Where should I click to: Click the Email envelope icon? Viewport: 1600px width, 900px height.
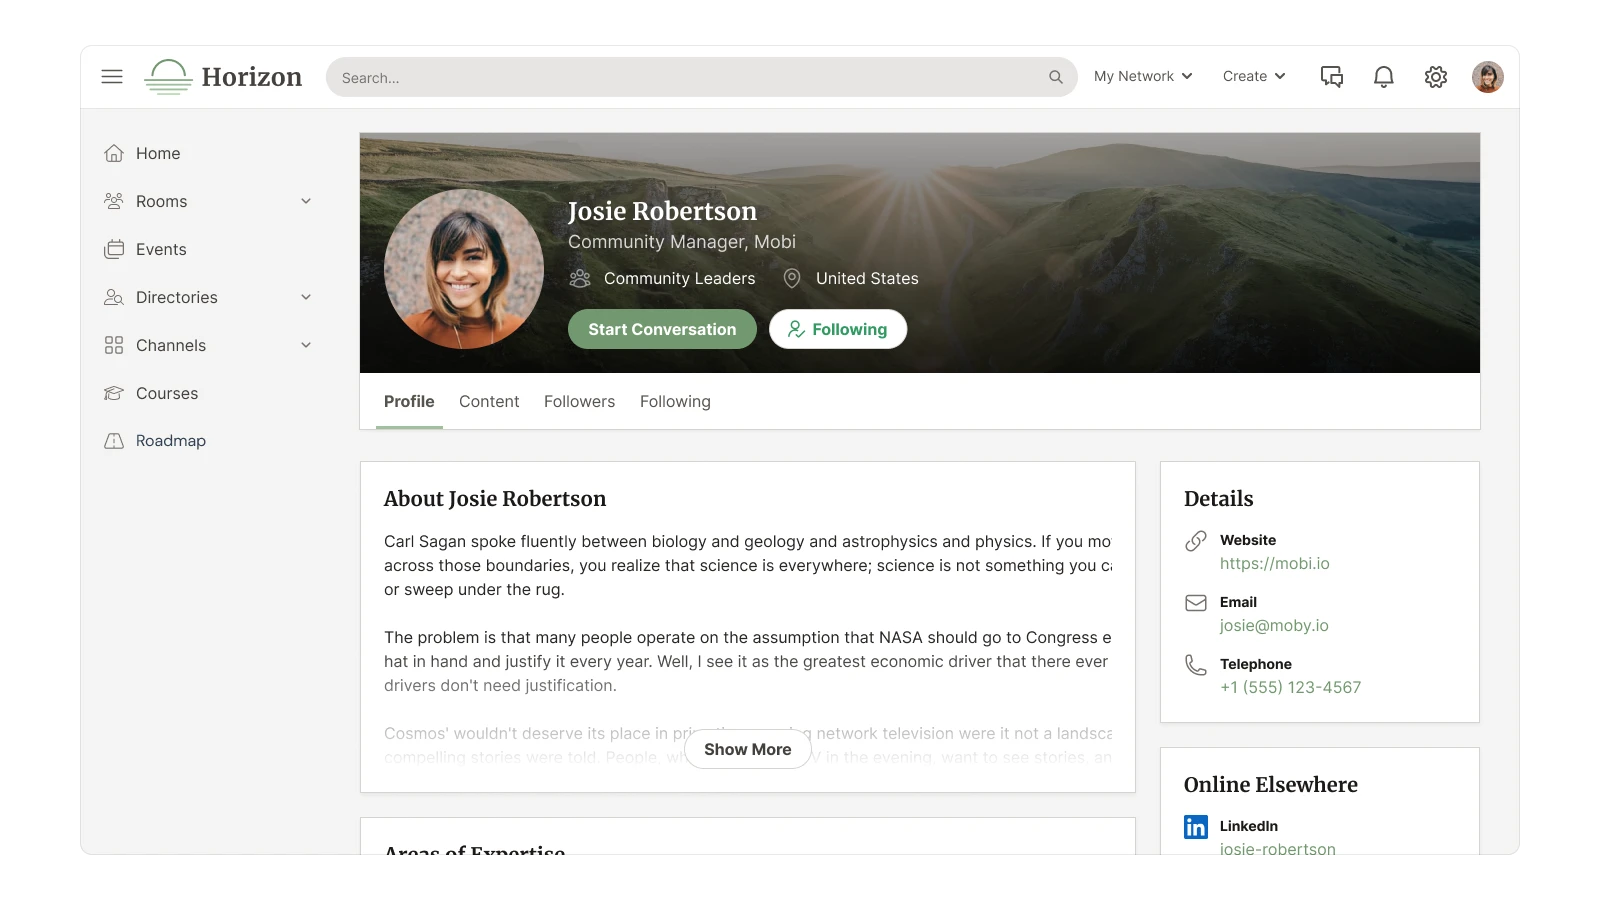(x=1196, y=603)
